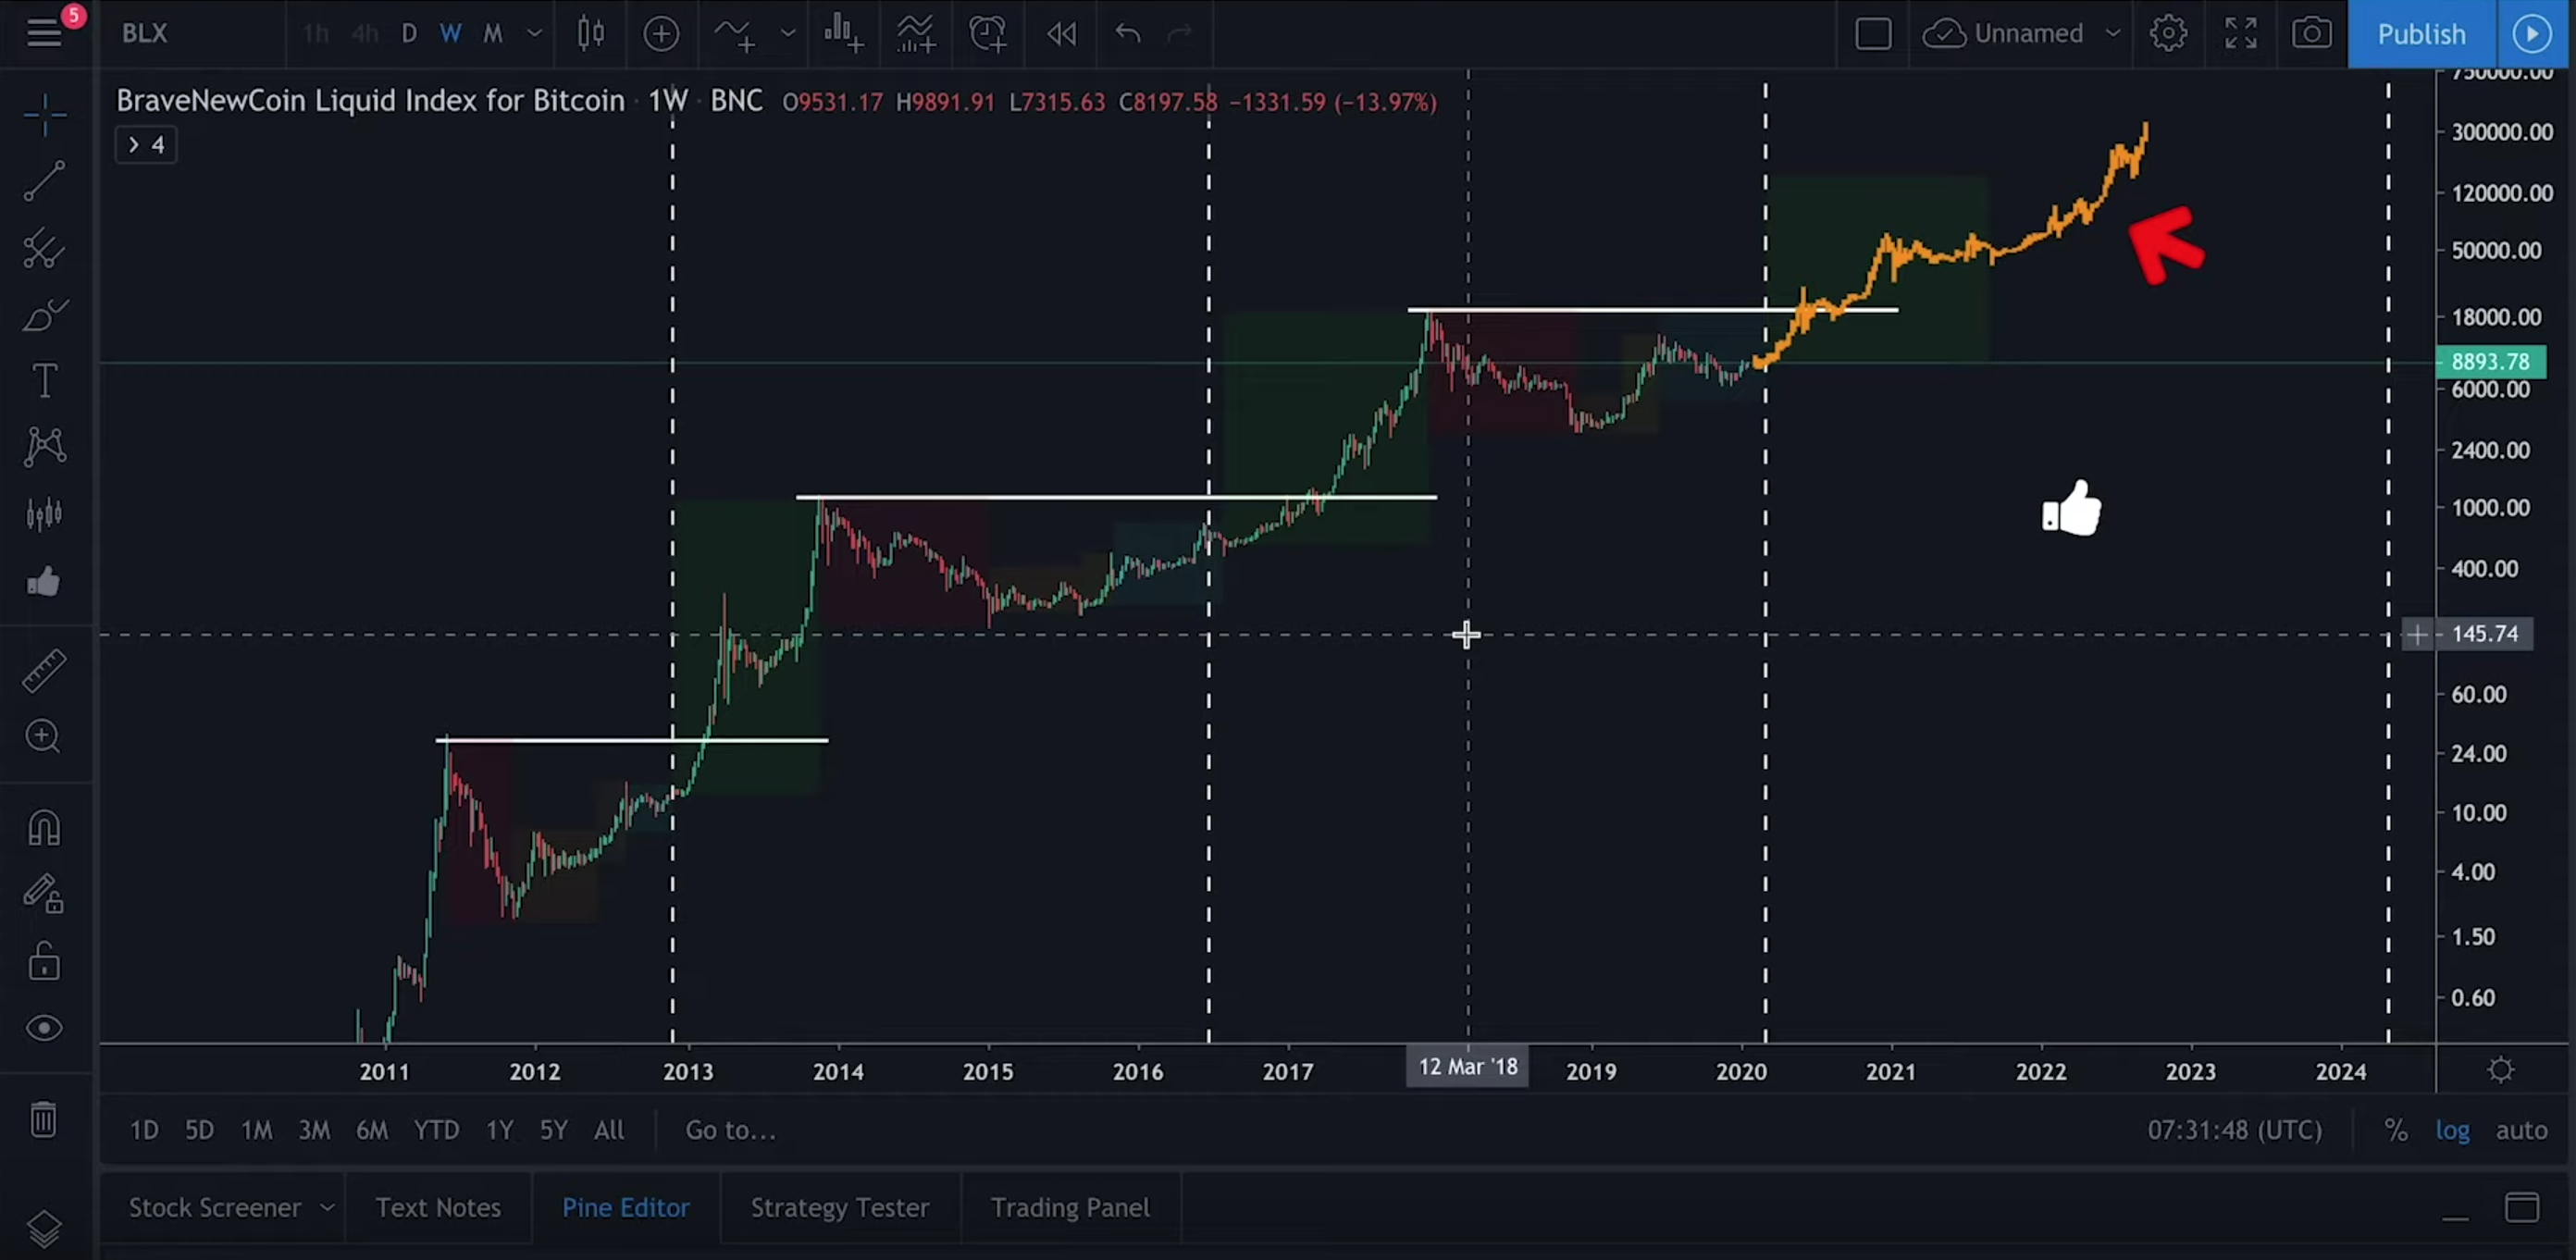Select the chart layout square icon
The height and width of the screenshot is (1260, 2576).
coord(1873,34)
